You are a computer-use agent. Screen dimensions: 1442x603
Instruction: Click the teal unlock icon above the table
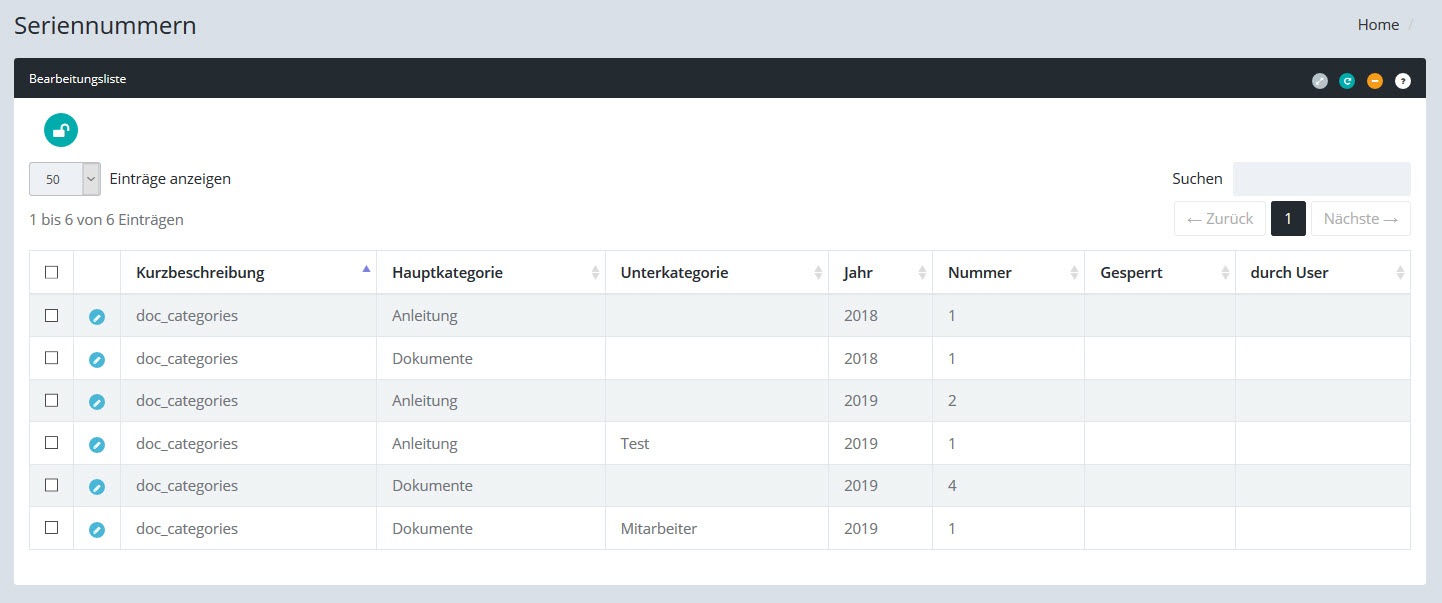point(61,130)
